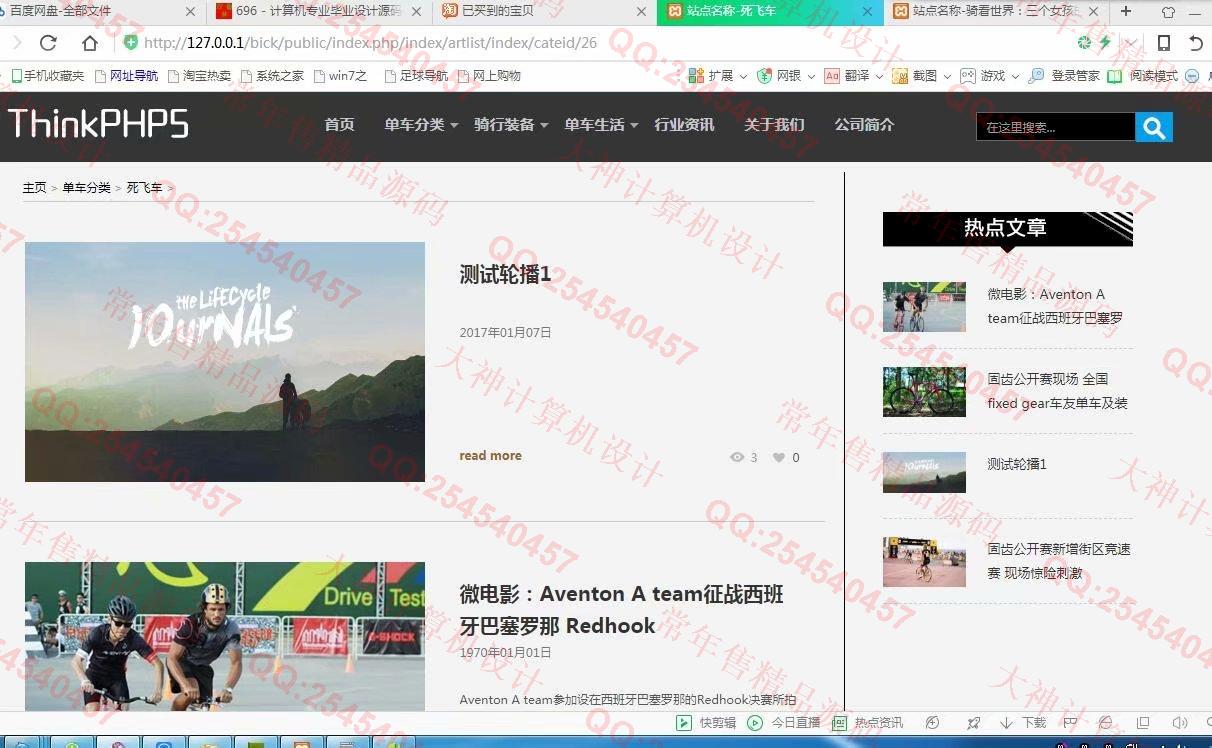Close the 站点名称-死飞车 tab

[x=866, y=11]
